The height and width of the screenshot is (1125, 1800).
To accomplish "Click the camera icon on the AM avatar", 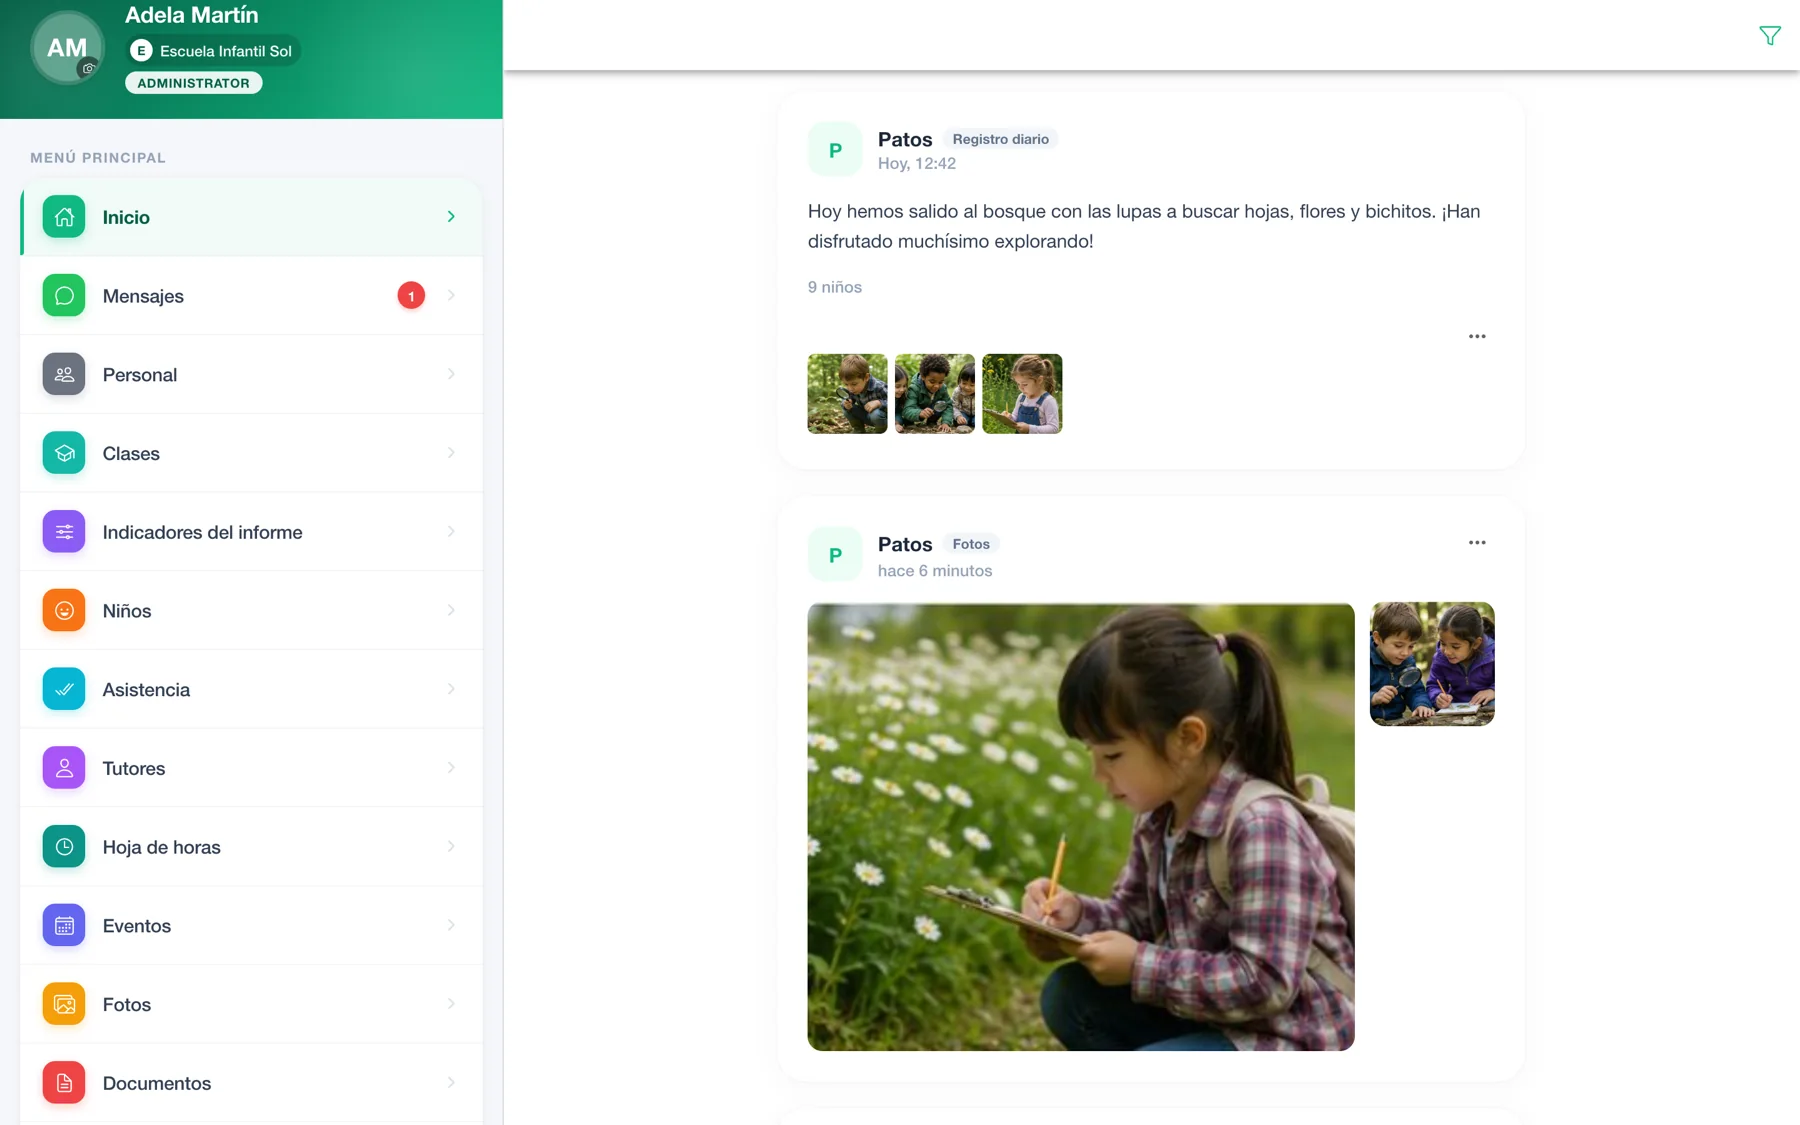I will pos(89,68).
